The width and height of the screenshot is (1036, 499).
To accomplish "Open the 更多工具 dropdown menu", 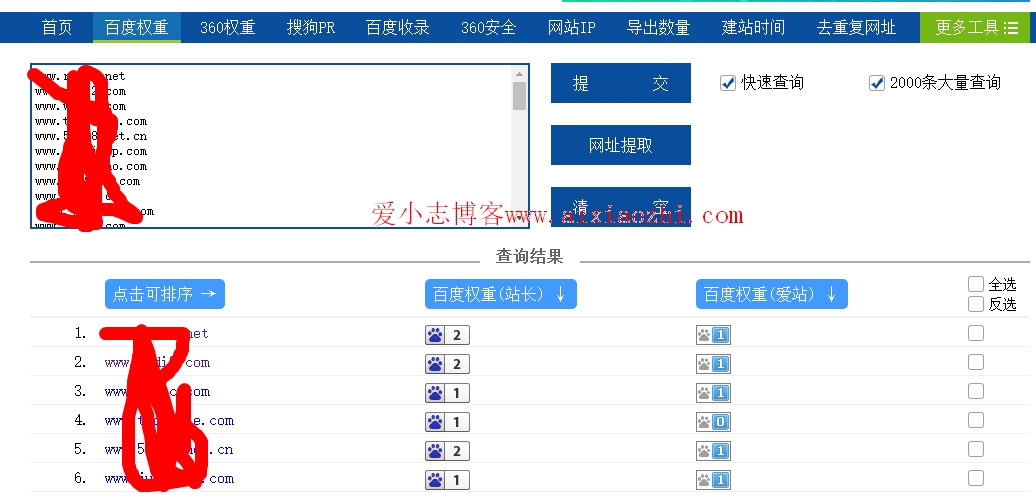I will coord(977,28).
